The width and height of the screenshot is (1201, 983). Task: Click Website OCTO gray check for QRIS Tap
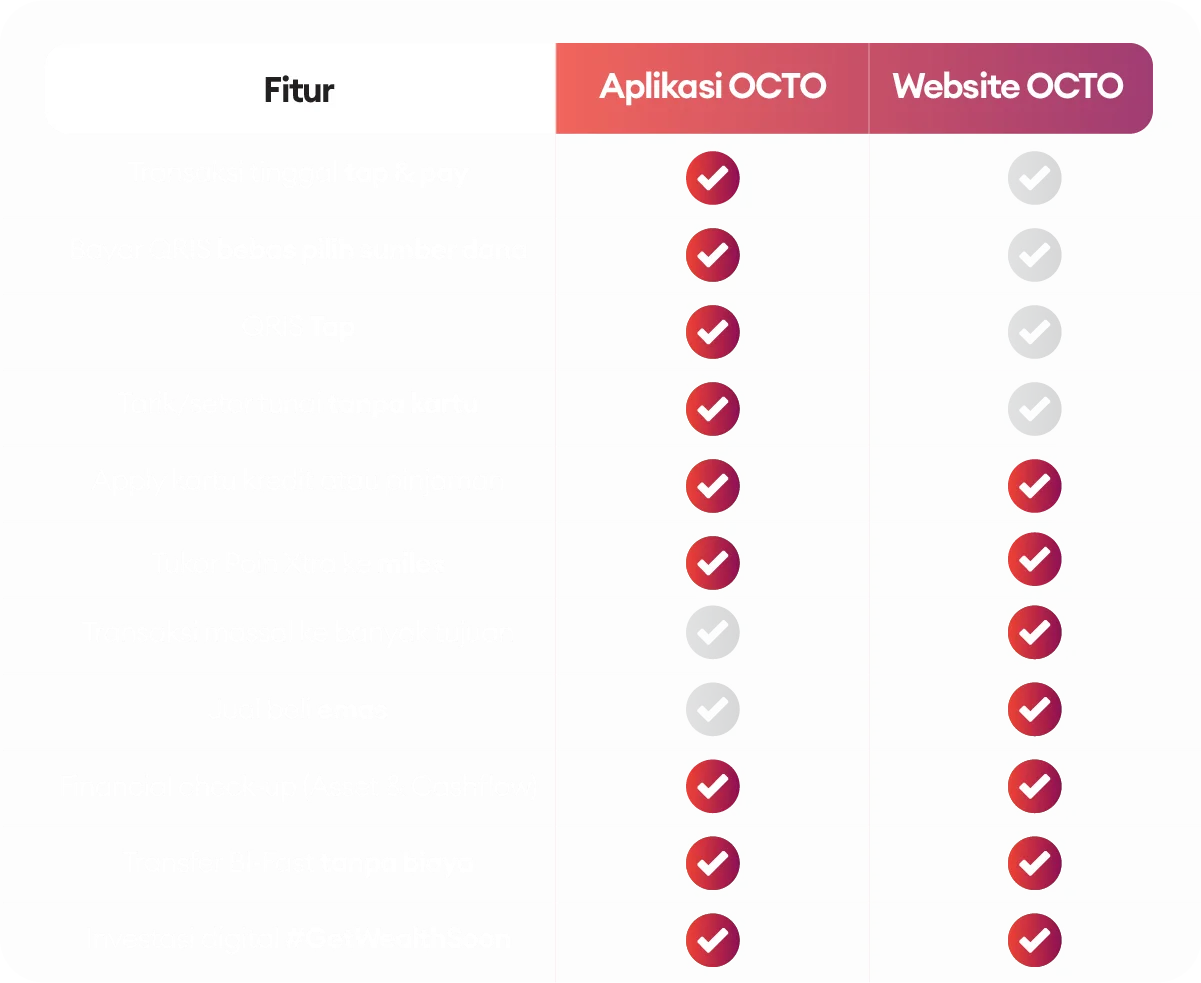pos(1034,332)
